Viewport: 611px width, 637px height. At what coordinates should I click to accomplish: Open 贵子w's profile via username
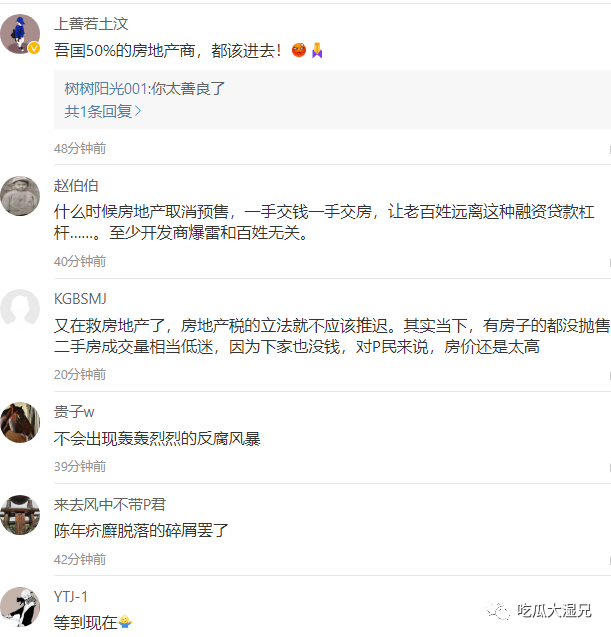[x=74, y=412]
